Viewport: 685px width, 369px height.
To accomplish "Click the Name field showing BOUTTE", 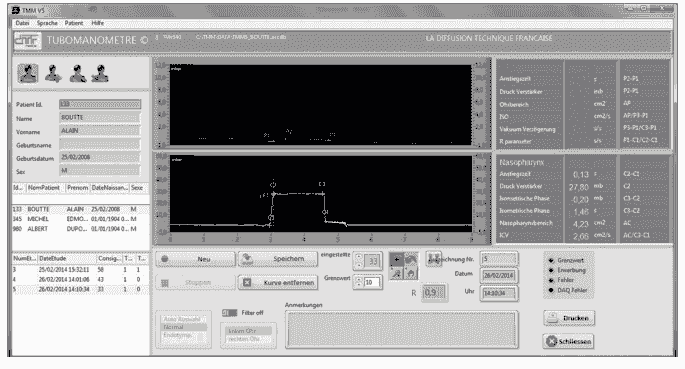I will [100, 117].
